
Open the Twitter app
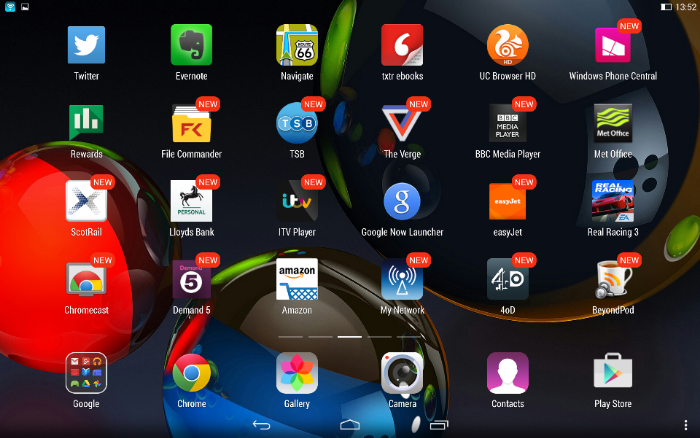click(86, 45)
